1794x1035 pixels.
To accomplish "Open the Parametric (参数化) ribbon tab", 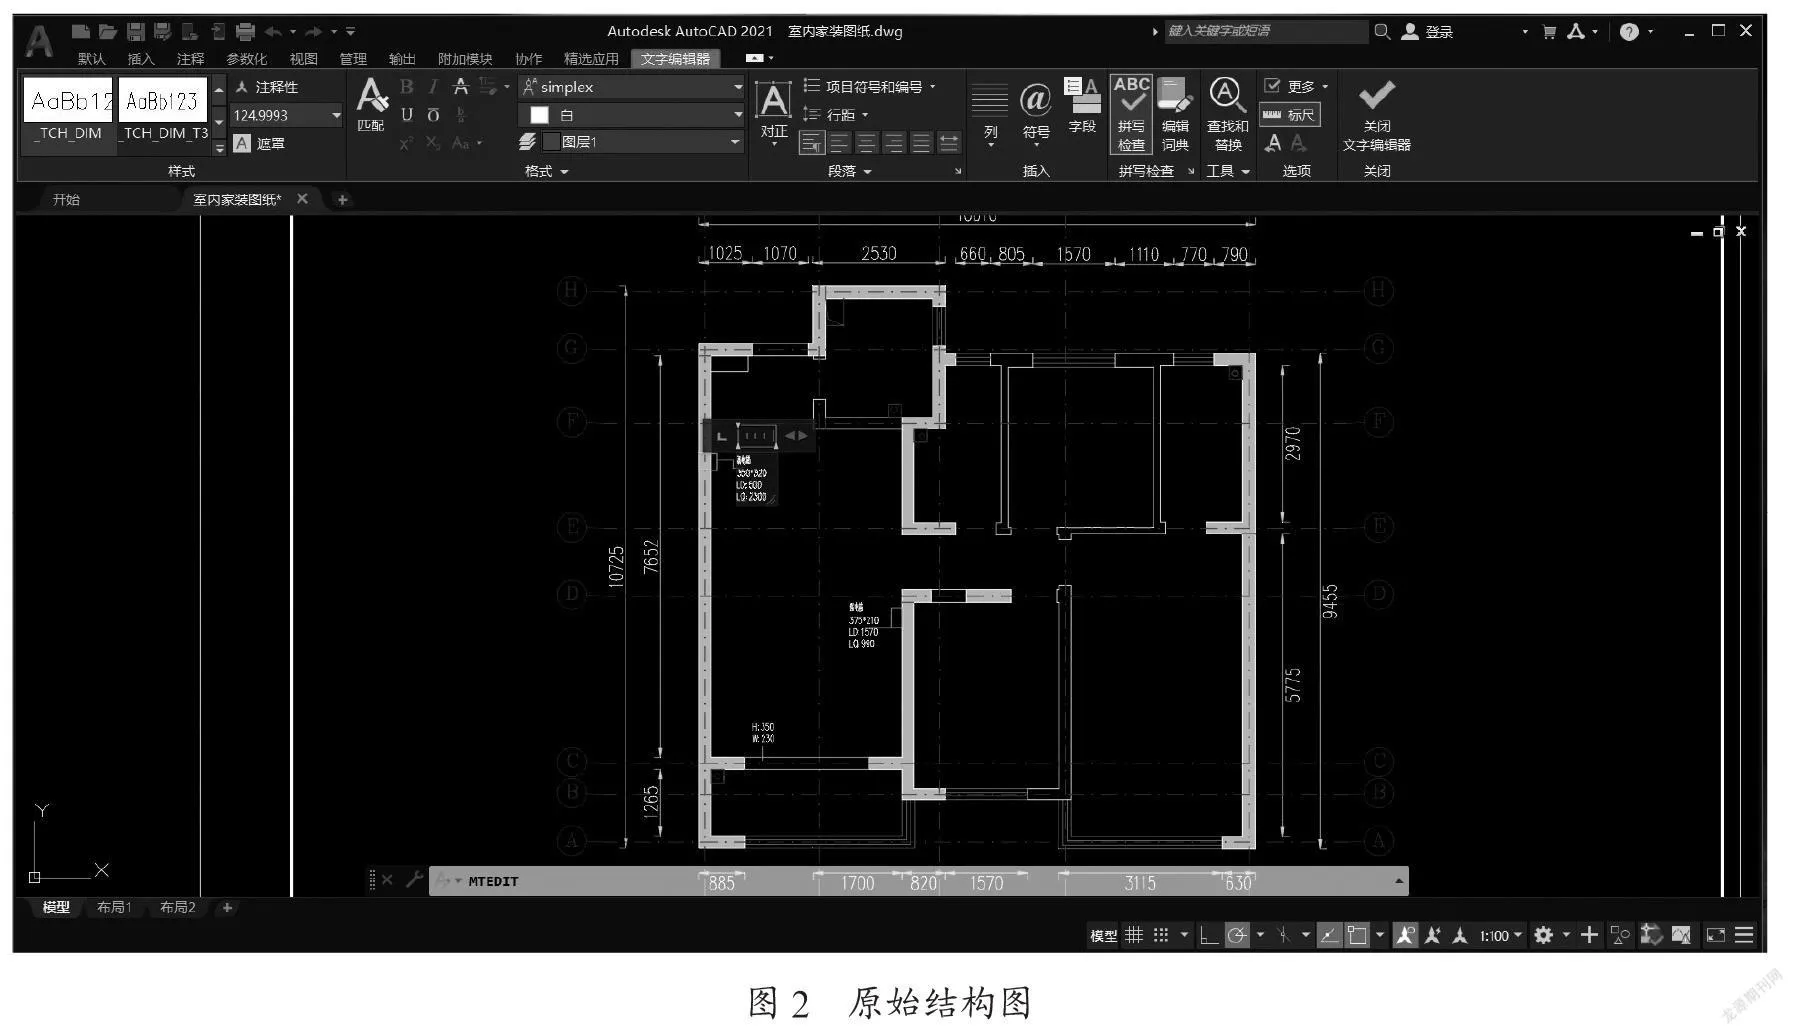I will 247,59.
